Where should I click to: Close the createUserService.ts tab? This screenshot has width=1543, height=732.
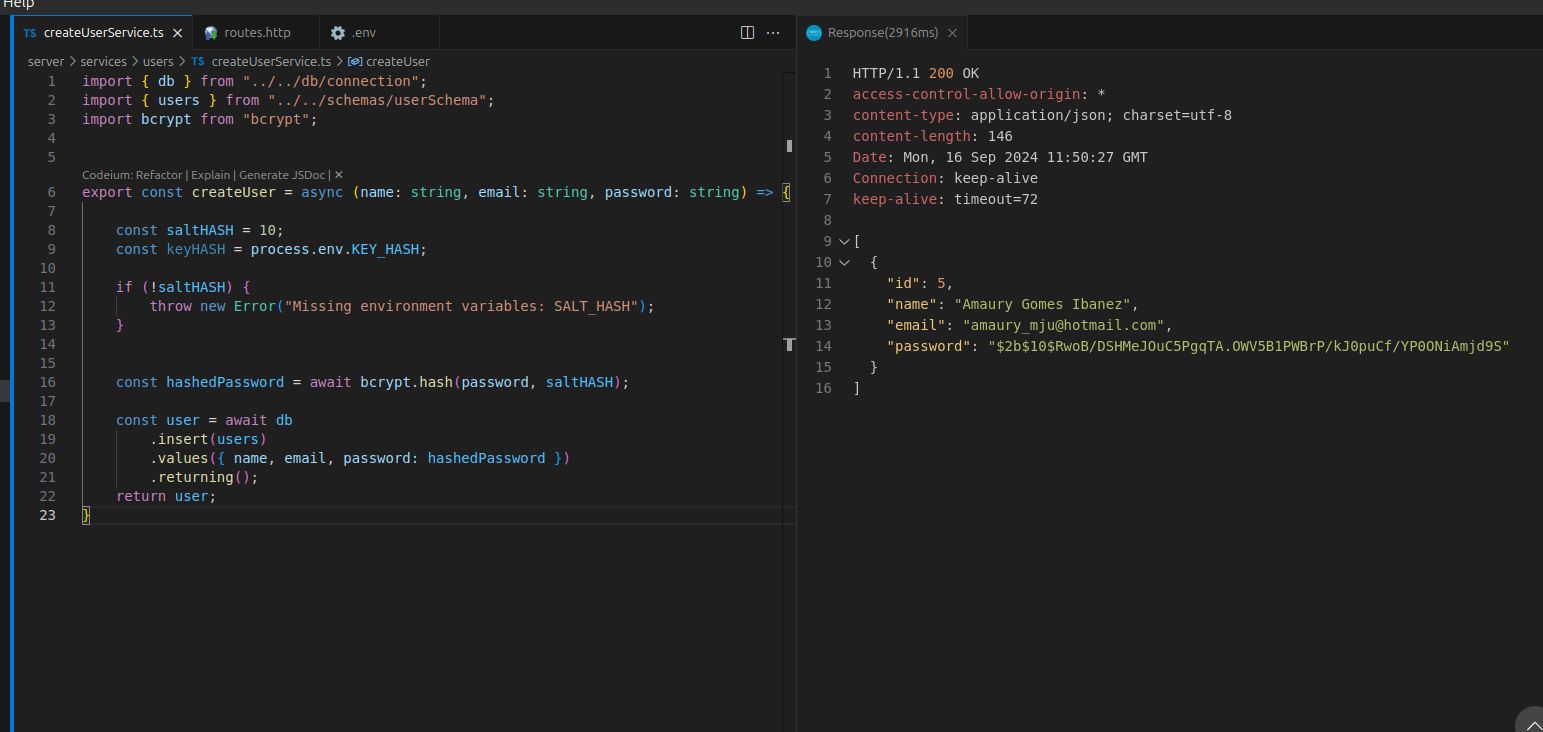point(177,33)
